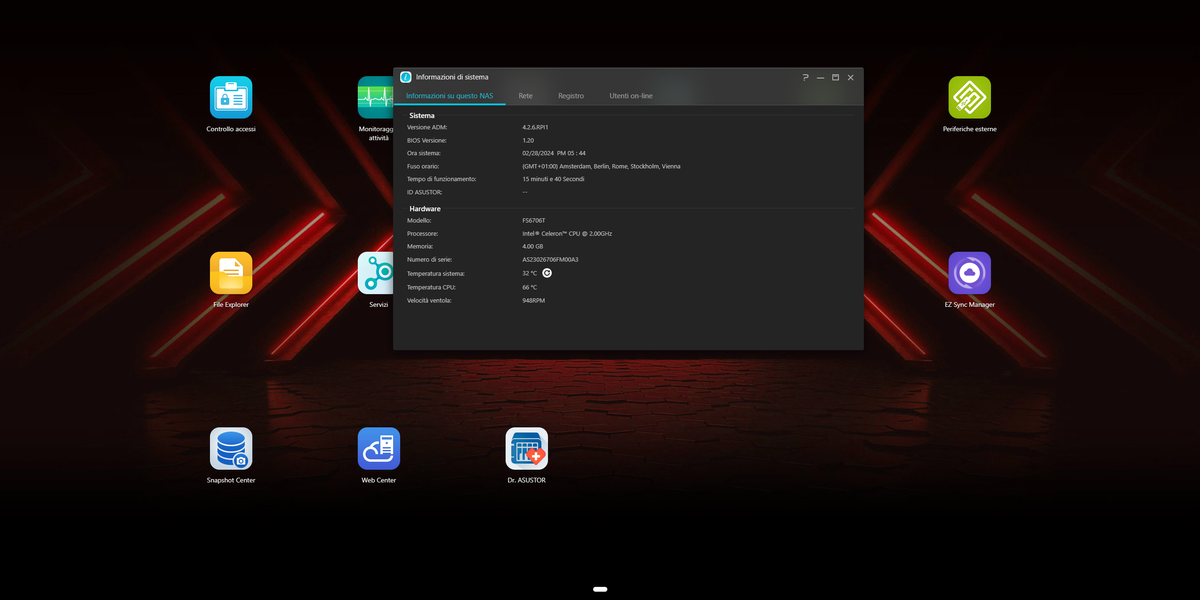The height and width of the screenshot is (600, 1200).
Task: Click the Modello value FS6706T
Action: coord(535,220)
